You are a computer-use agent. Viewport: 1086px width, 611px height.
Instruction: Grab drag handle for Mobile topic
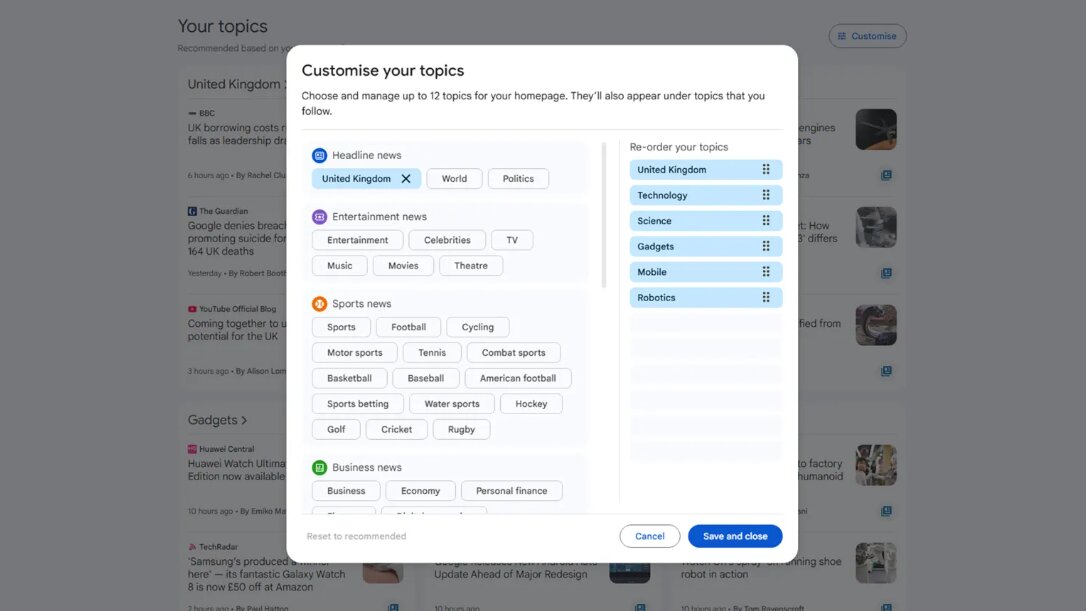(766, 272)
